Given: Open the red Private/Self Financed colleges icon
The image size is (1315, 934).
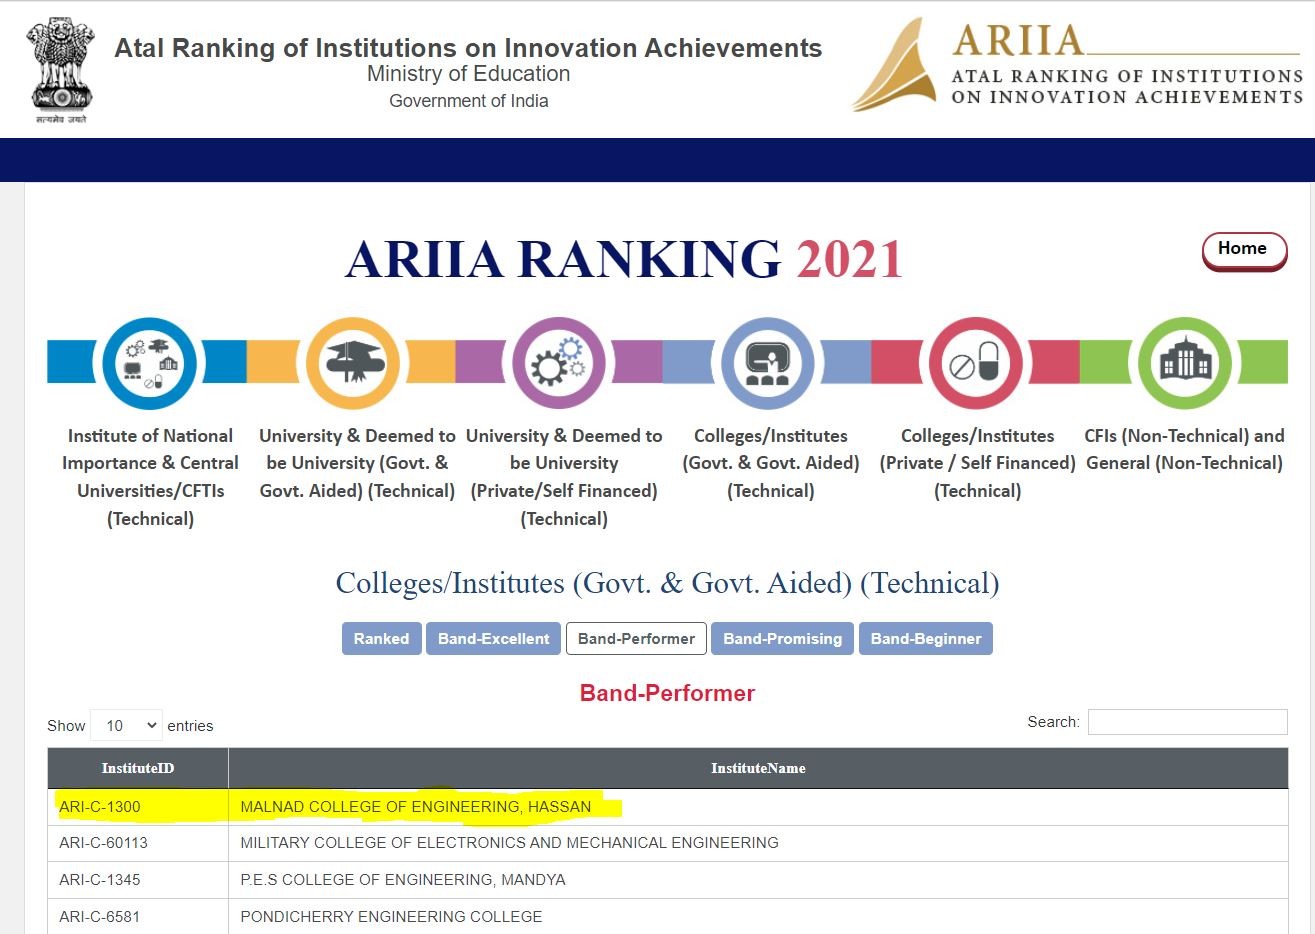Looking at the screenshot, I should [x=976, y=363].
